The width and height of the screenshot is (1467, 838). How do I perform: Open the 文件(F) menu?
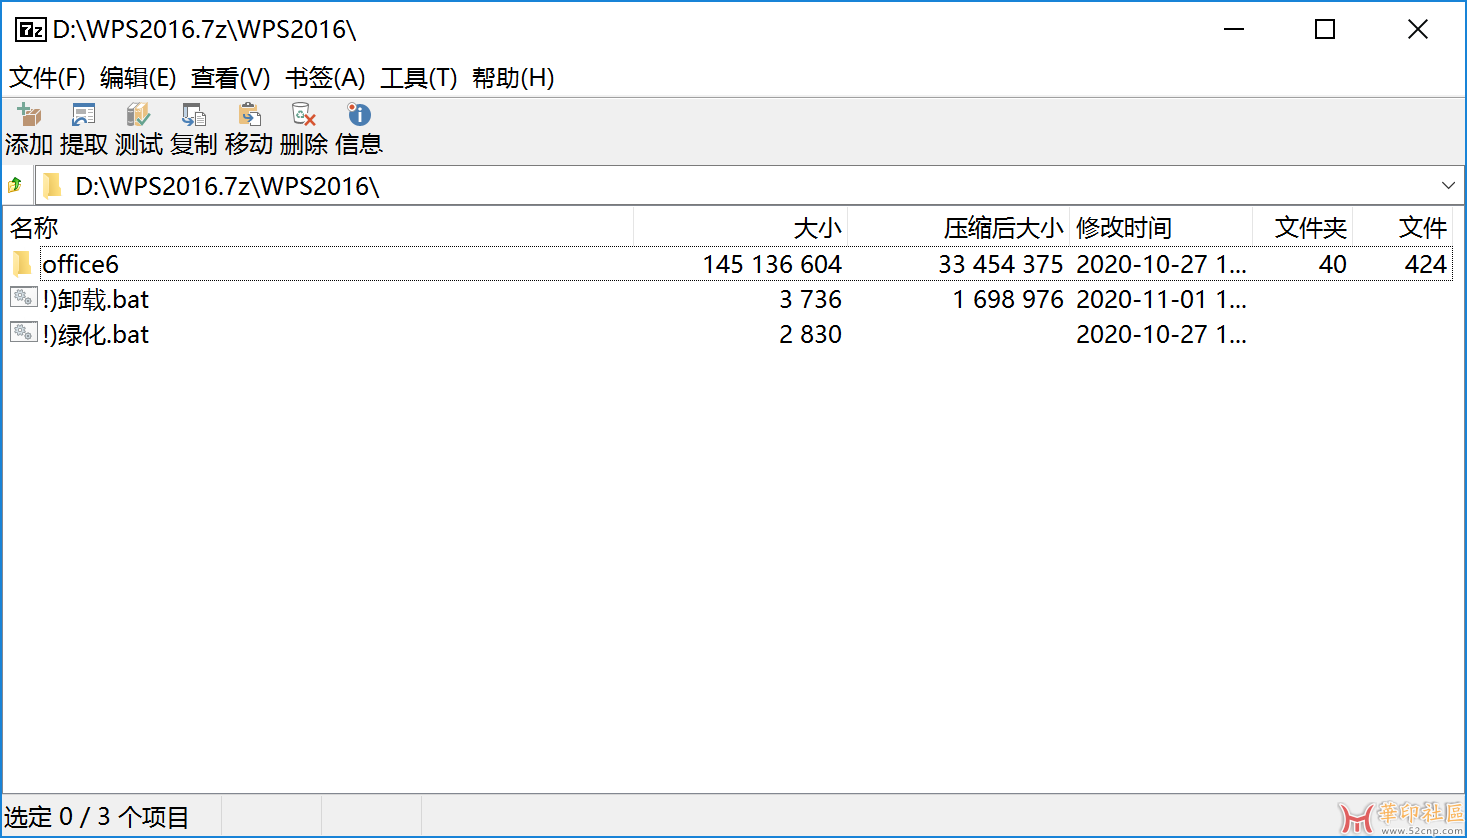click(47, 78)
